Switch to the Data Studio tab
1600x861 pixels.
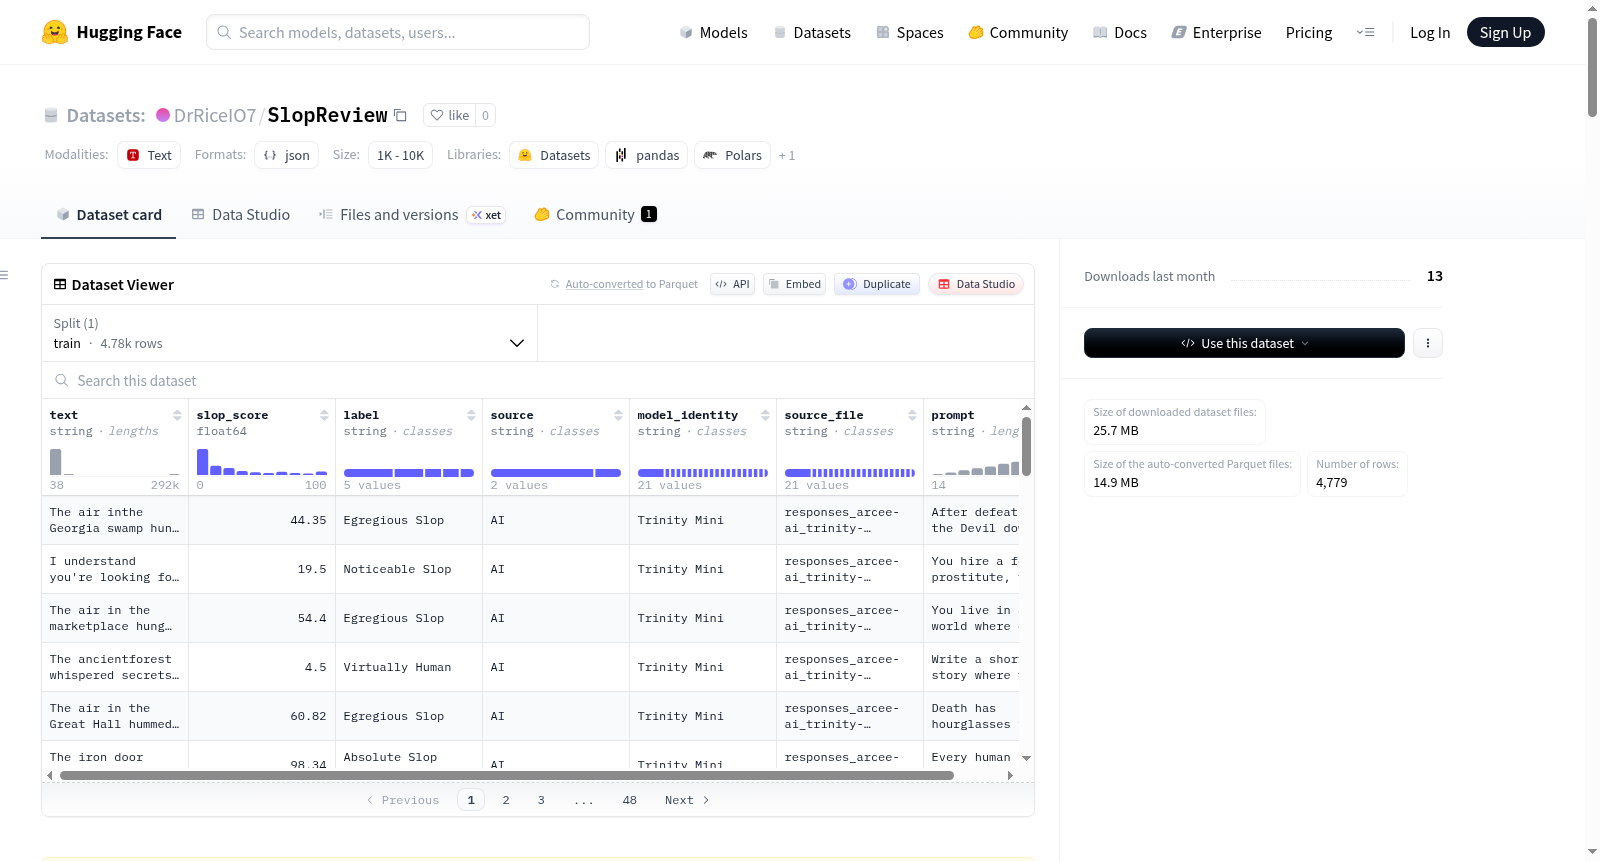point(241,215)
